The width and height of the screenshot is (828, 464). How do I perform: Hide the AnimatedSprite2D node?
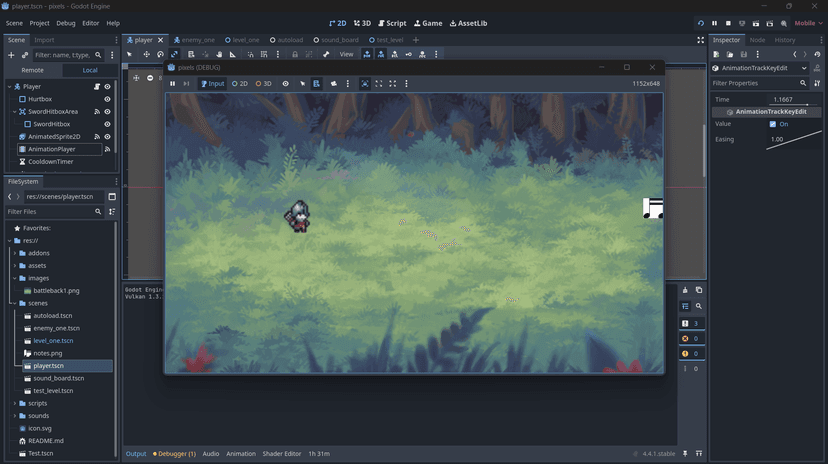[x=107, y=137]
